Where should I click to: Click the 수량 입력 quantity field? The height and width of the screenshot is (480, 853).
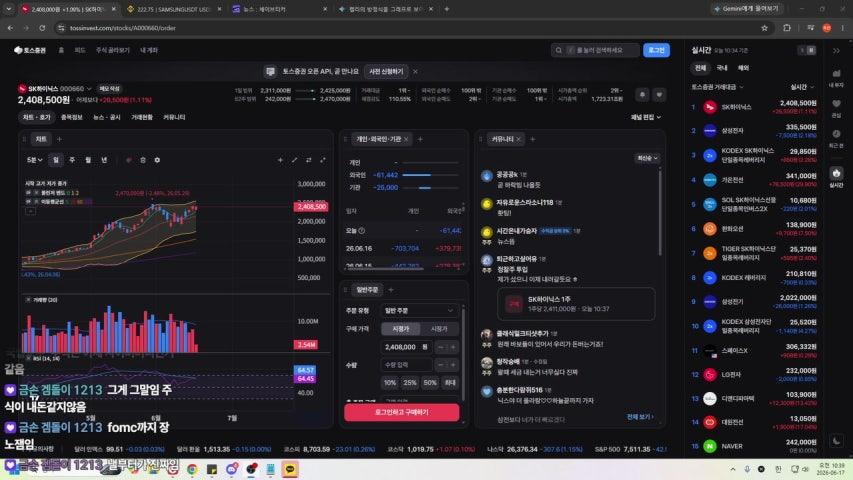click(x=407, y=365)
